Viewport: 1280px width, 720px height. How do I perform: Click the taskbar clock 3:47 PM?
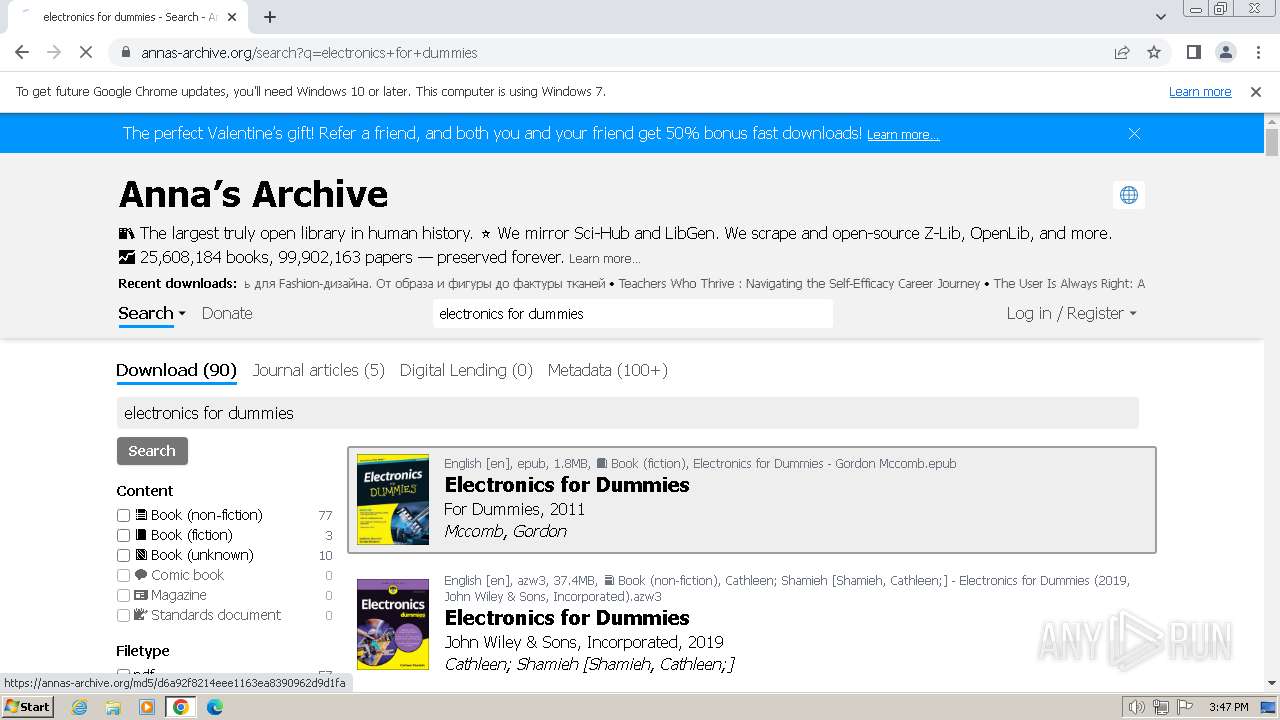1228,707
